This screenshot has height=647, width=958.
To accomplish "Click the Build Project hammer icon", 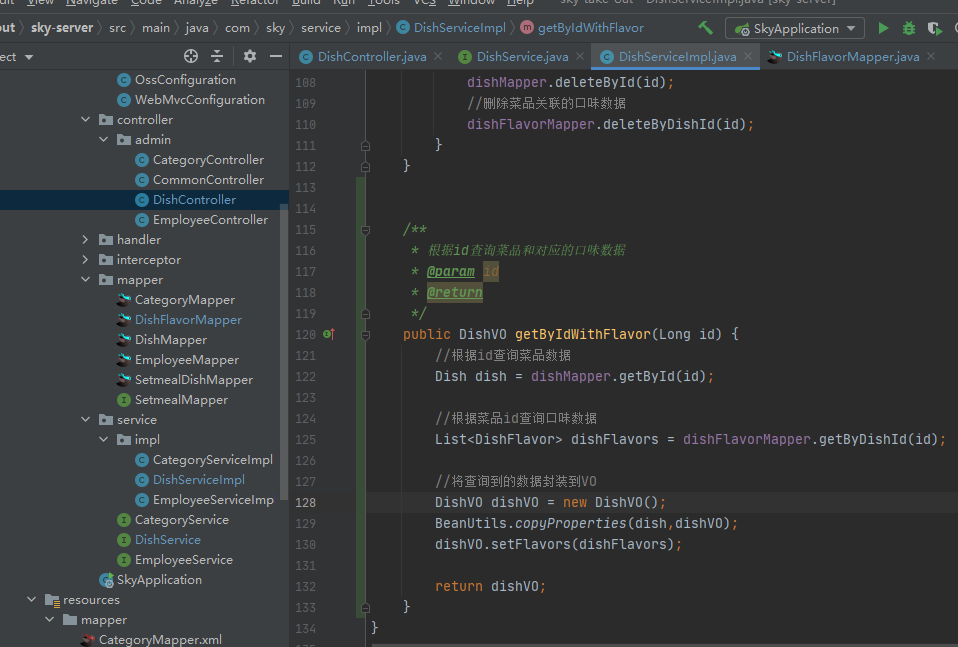I will 706,28.
